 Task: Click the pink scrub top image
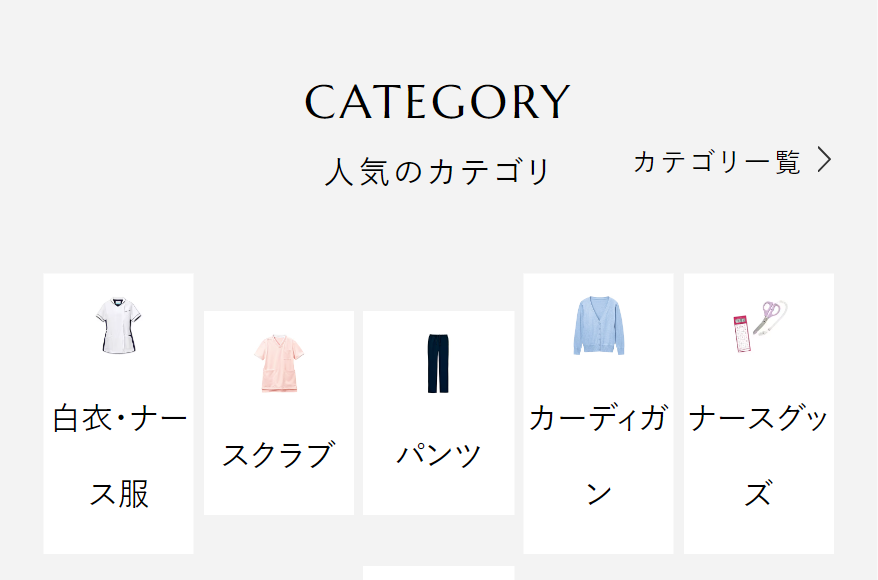(x=278, y=363)
